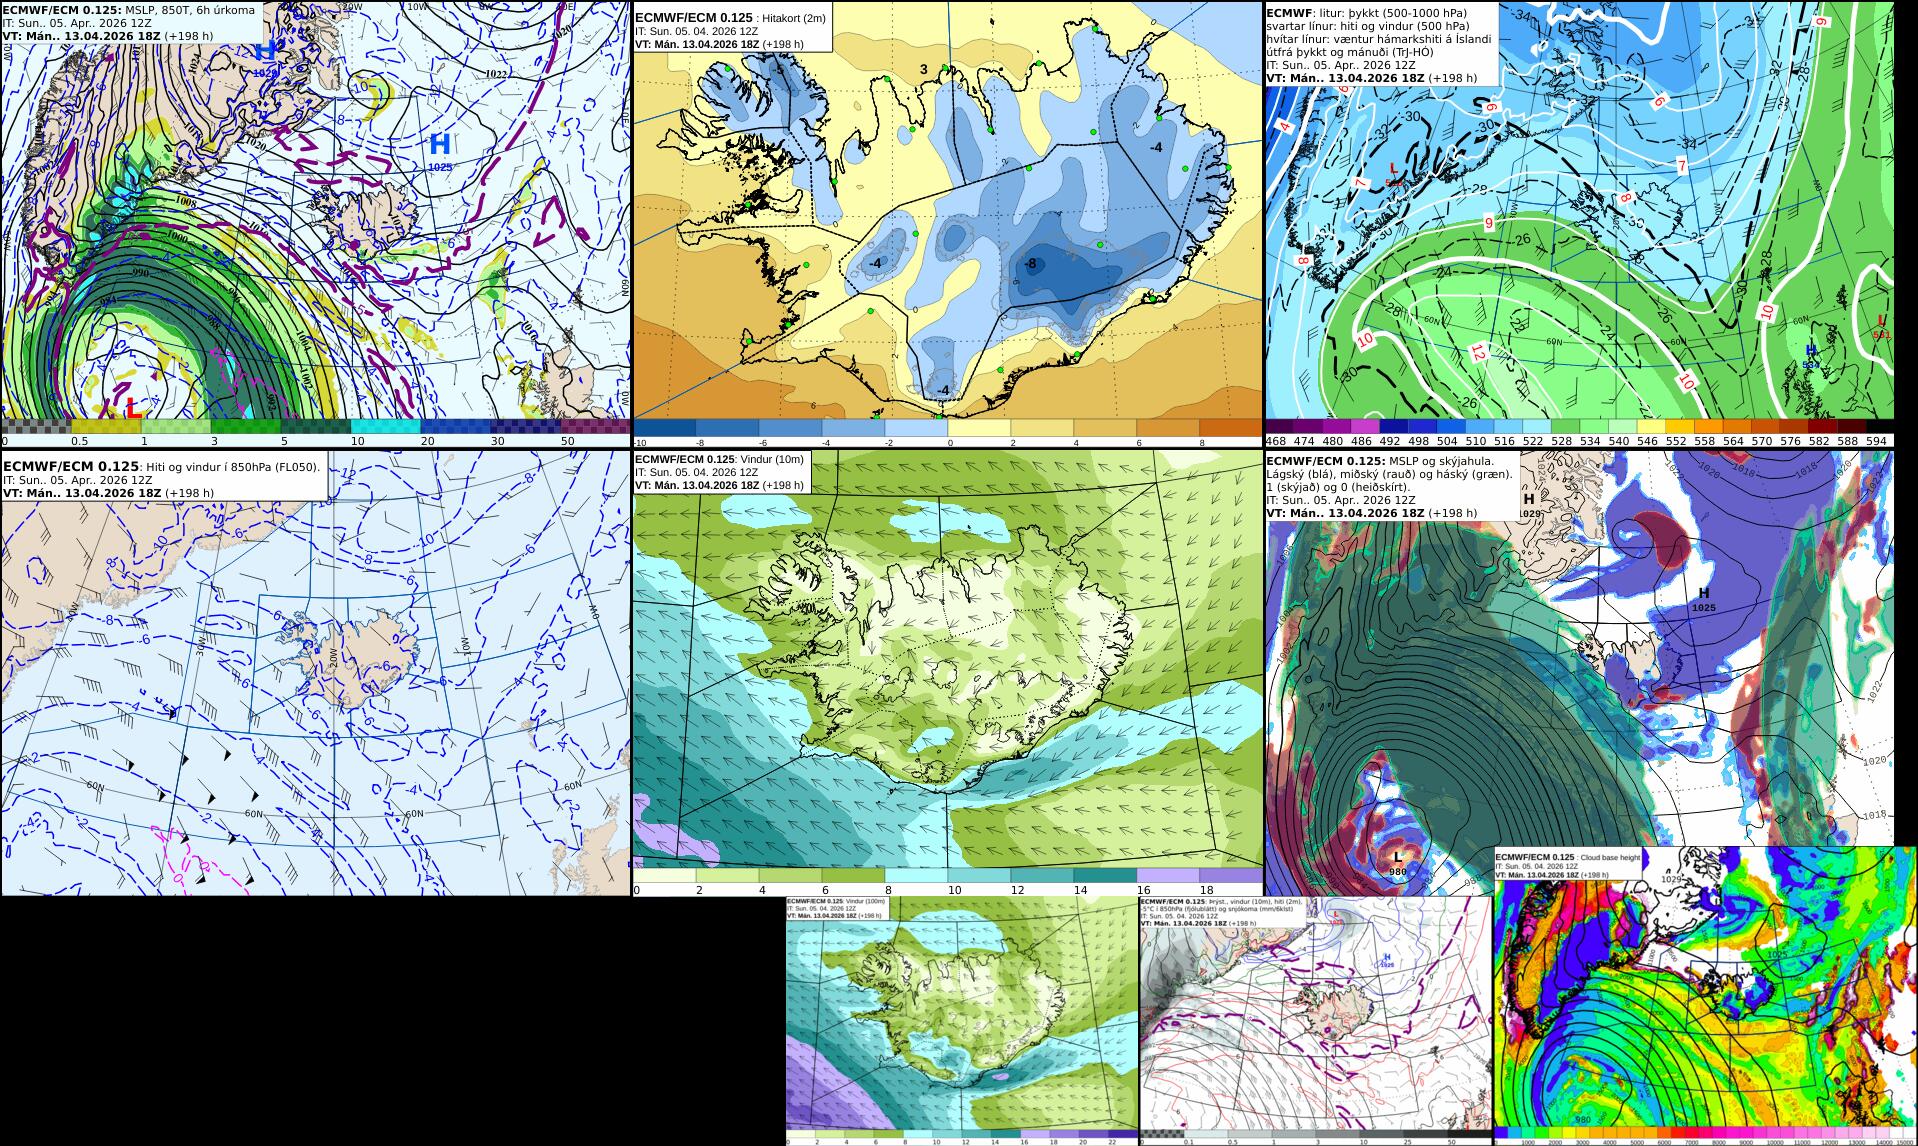This screenshot has height=1146, width=1918.
Task: Click the L 980 low in skýjahula map
Action: [1398, 863]
